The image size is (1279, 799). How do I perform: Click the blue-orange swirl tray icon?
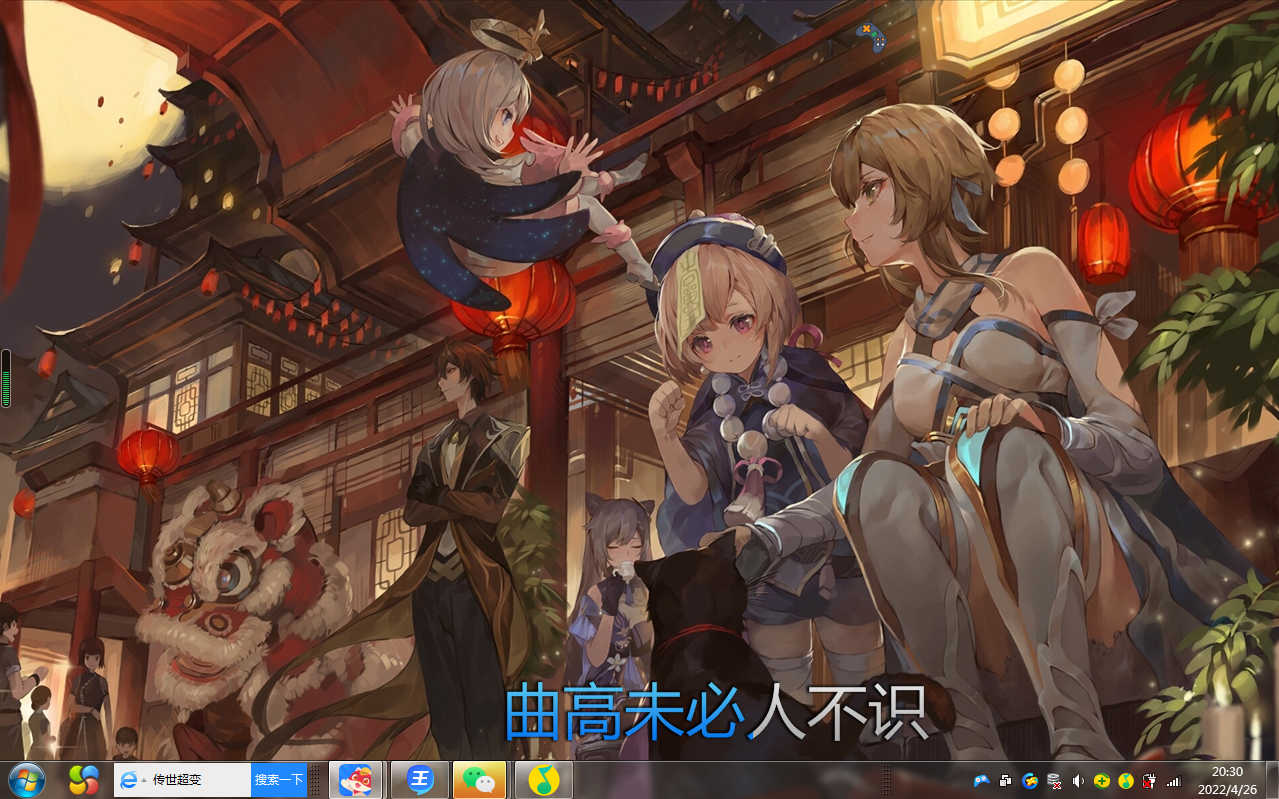click(1030, 780)
